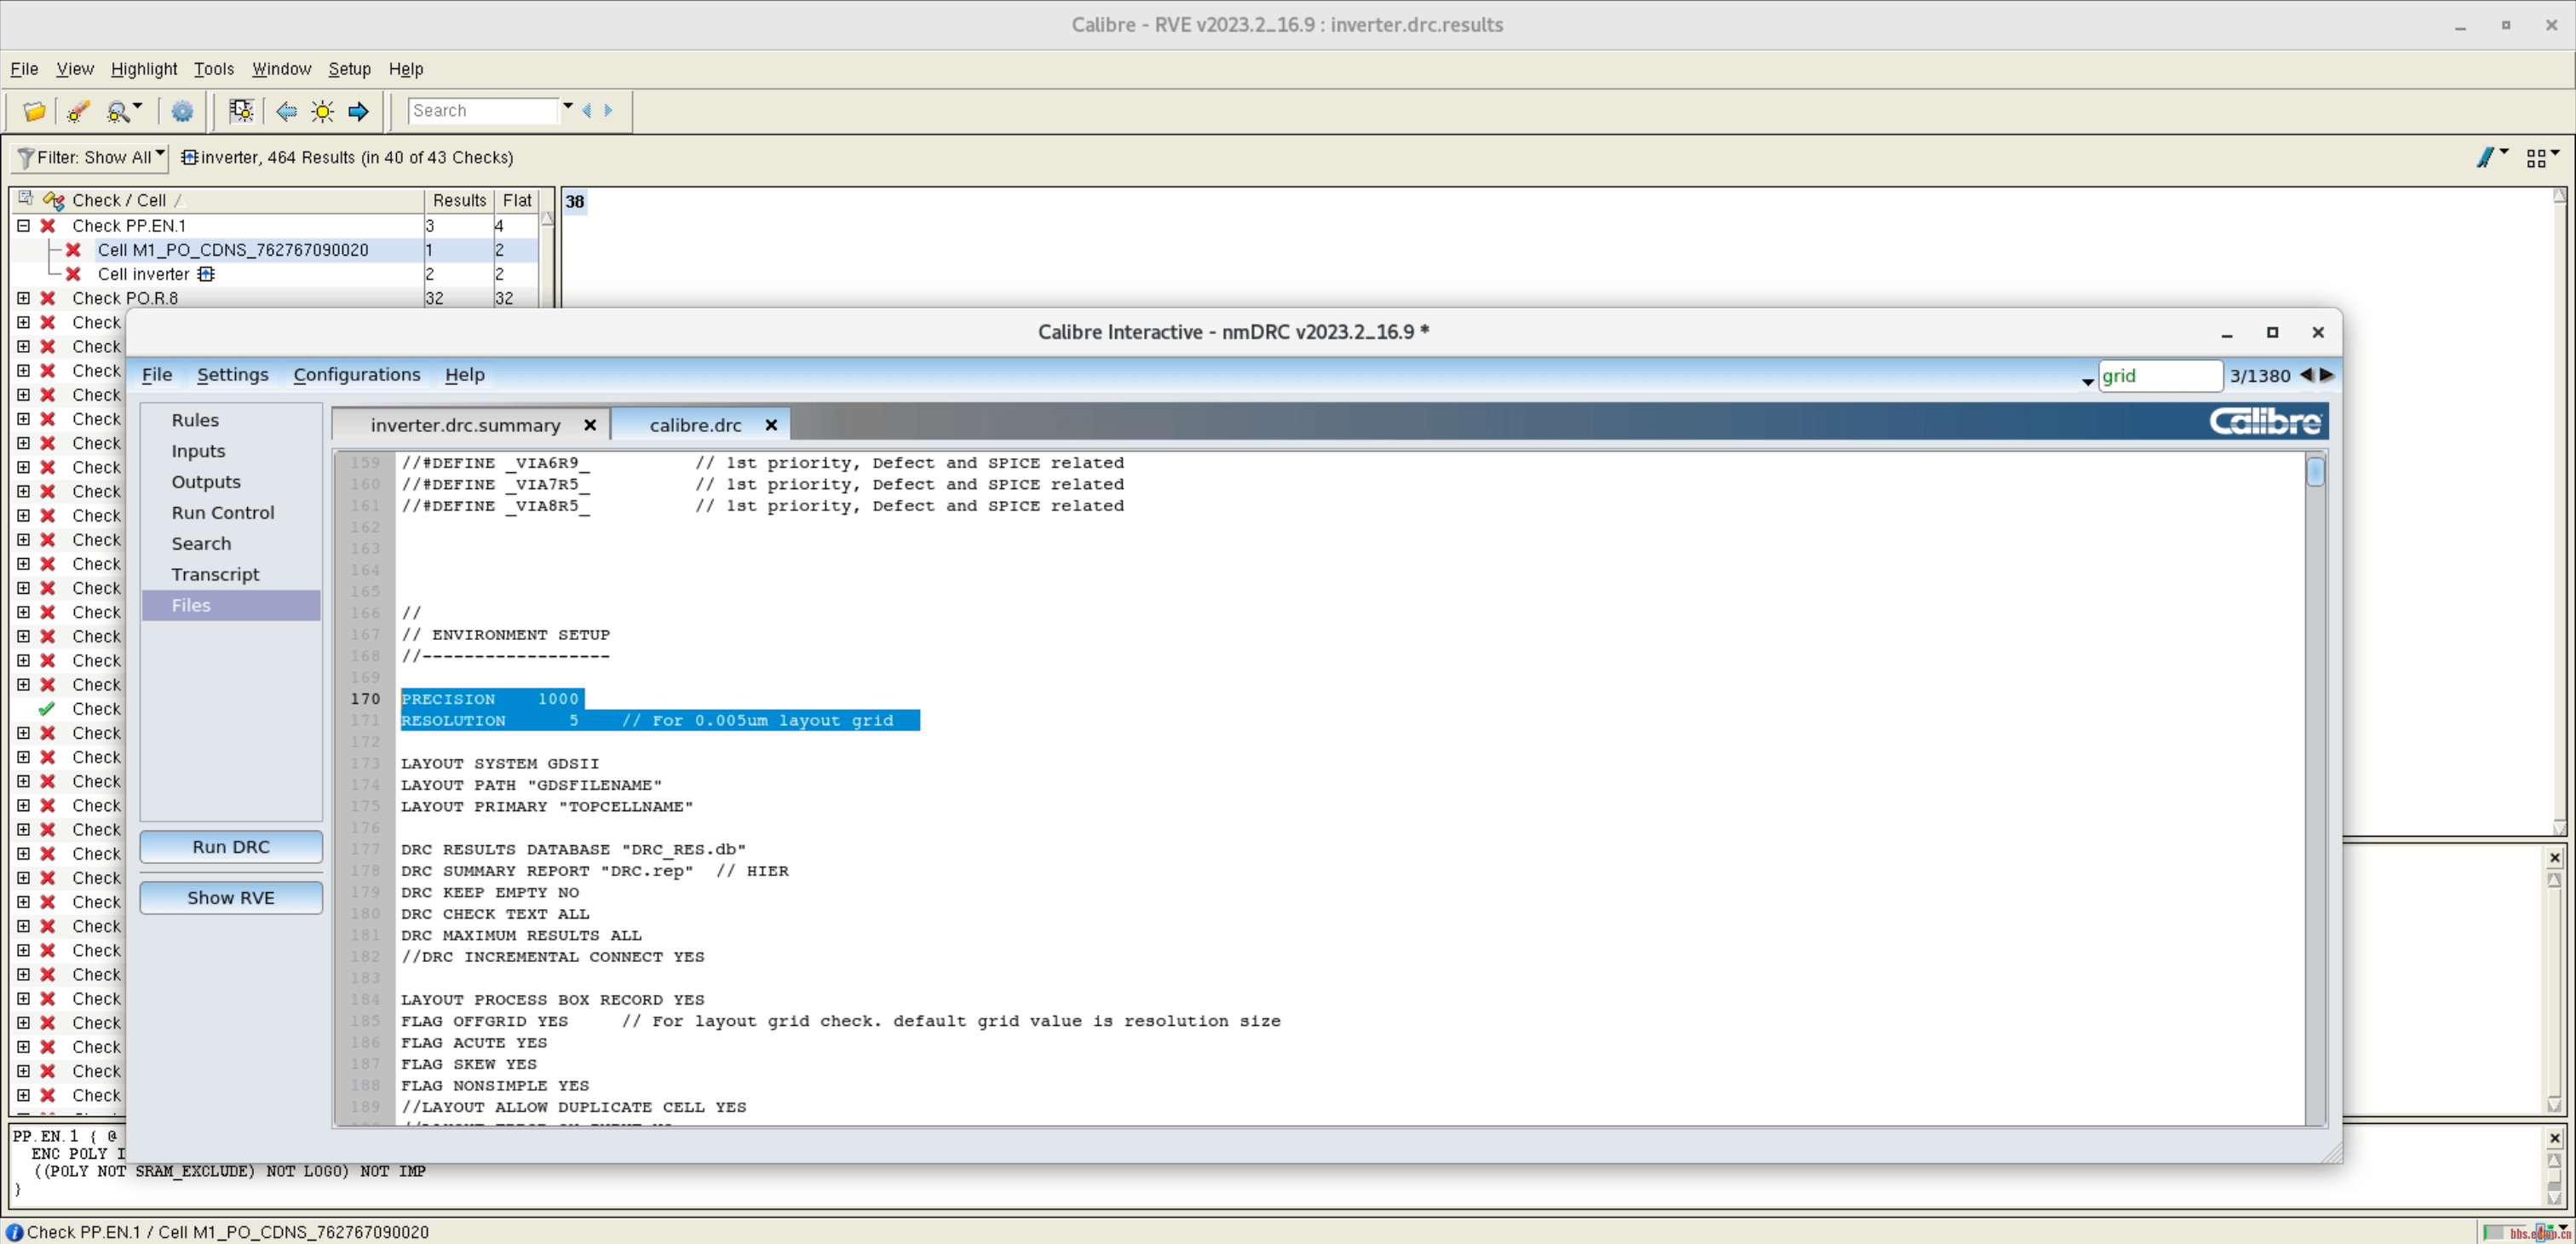The width and height of the screenshot is (2576, 1244).
Task: Open the Filter: Show All dropdown
Action: point(90,157)
